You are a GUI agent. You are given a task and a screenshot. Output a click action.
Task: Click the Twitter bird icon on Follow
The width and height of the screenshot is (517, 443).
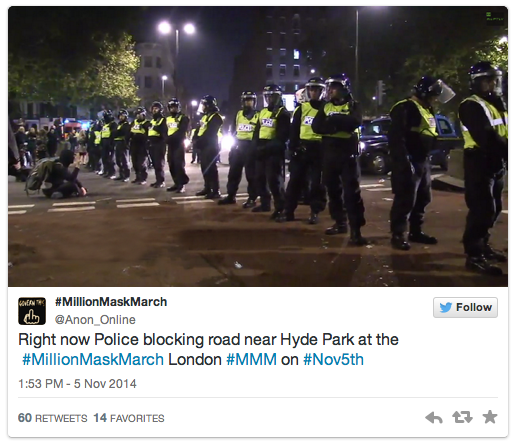point(446,307)
